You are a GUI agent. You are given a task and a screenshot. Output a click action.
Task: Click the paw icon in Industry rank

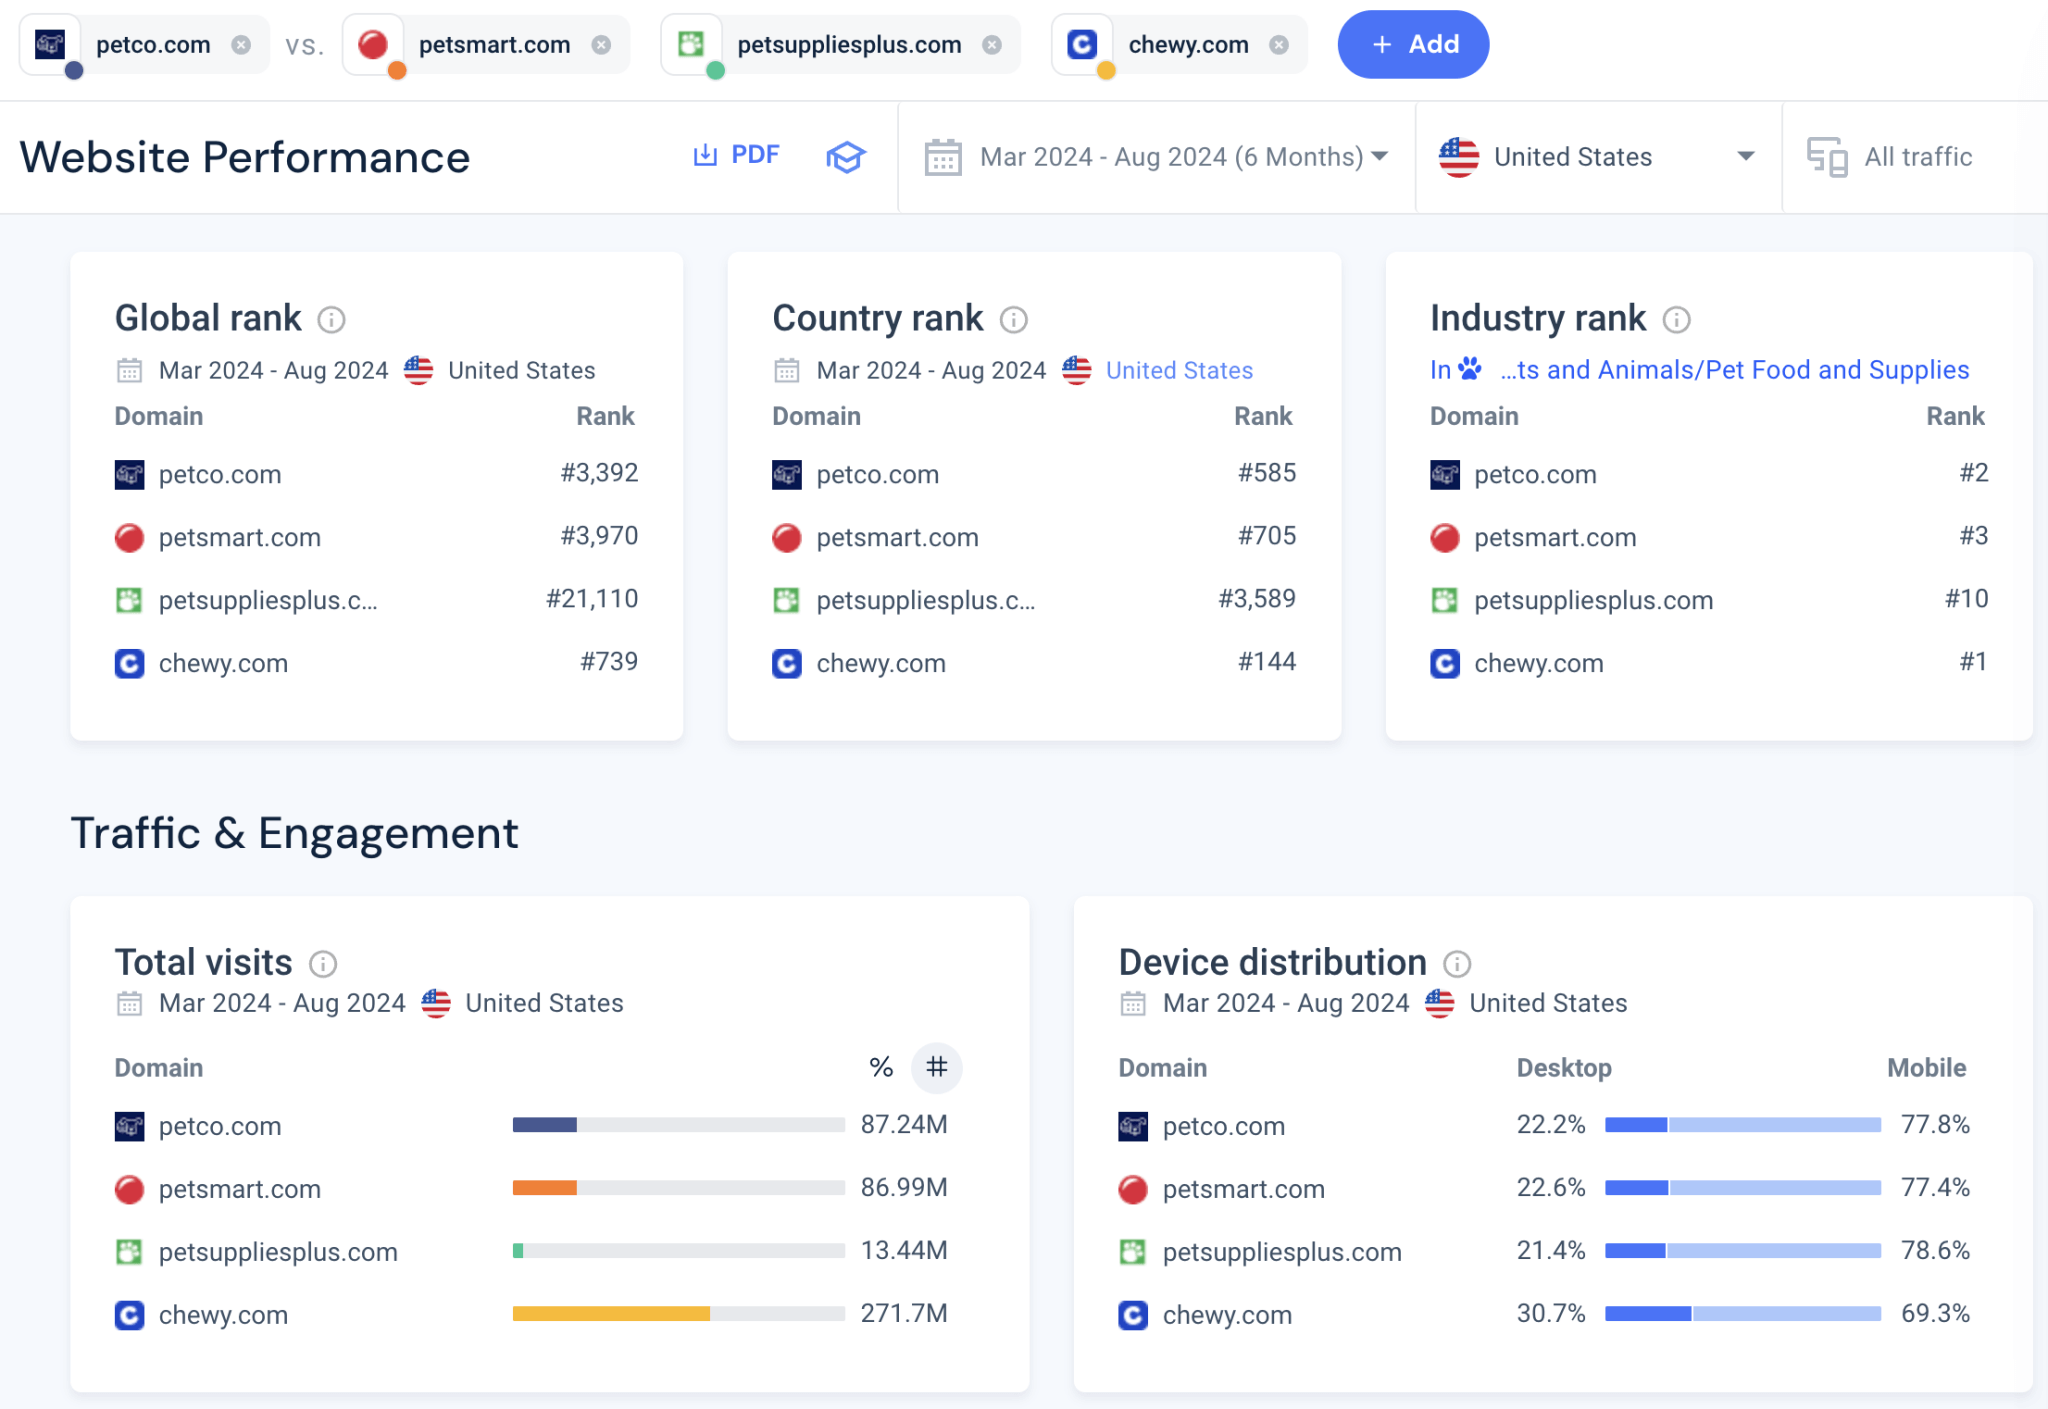pyautogui.click(x=1470, y=369)
